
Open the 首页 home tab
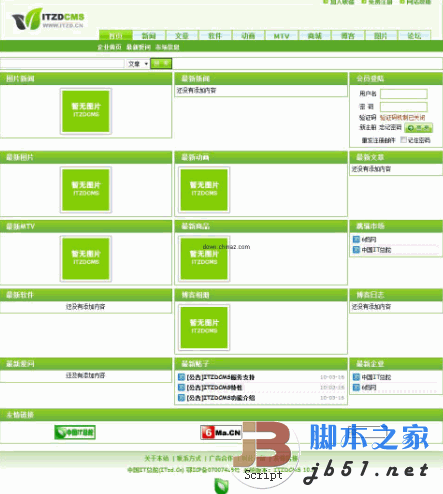(116, 35)
